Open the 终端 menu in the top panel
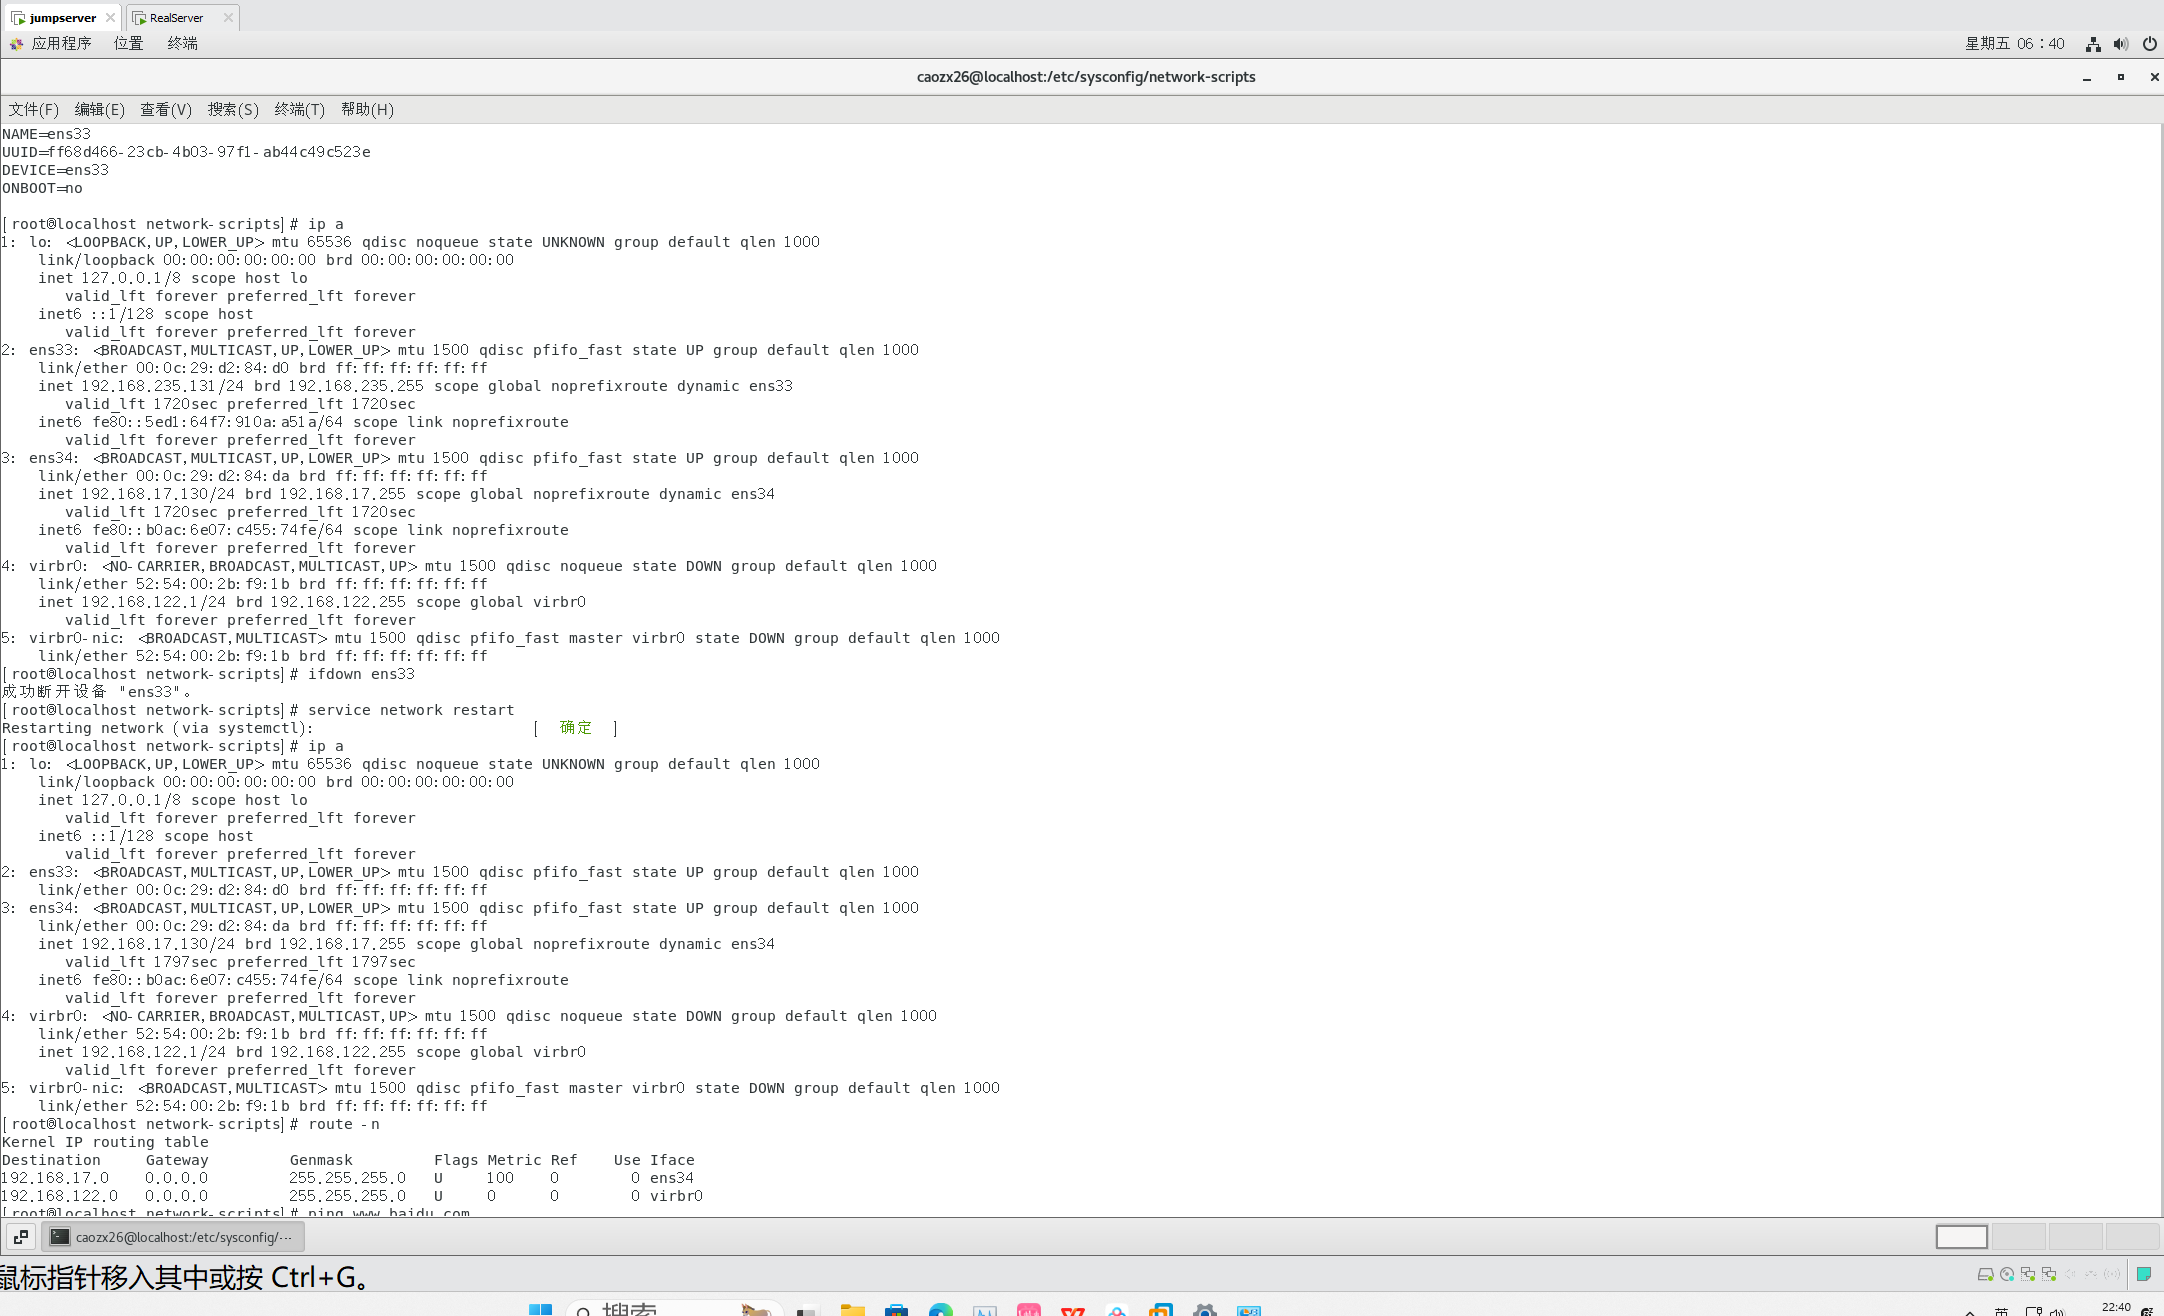The image size is (2164, 1316). 182,43
